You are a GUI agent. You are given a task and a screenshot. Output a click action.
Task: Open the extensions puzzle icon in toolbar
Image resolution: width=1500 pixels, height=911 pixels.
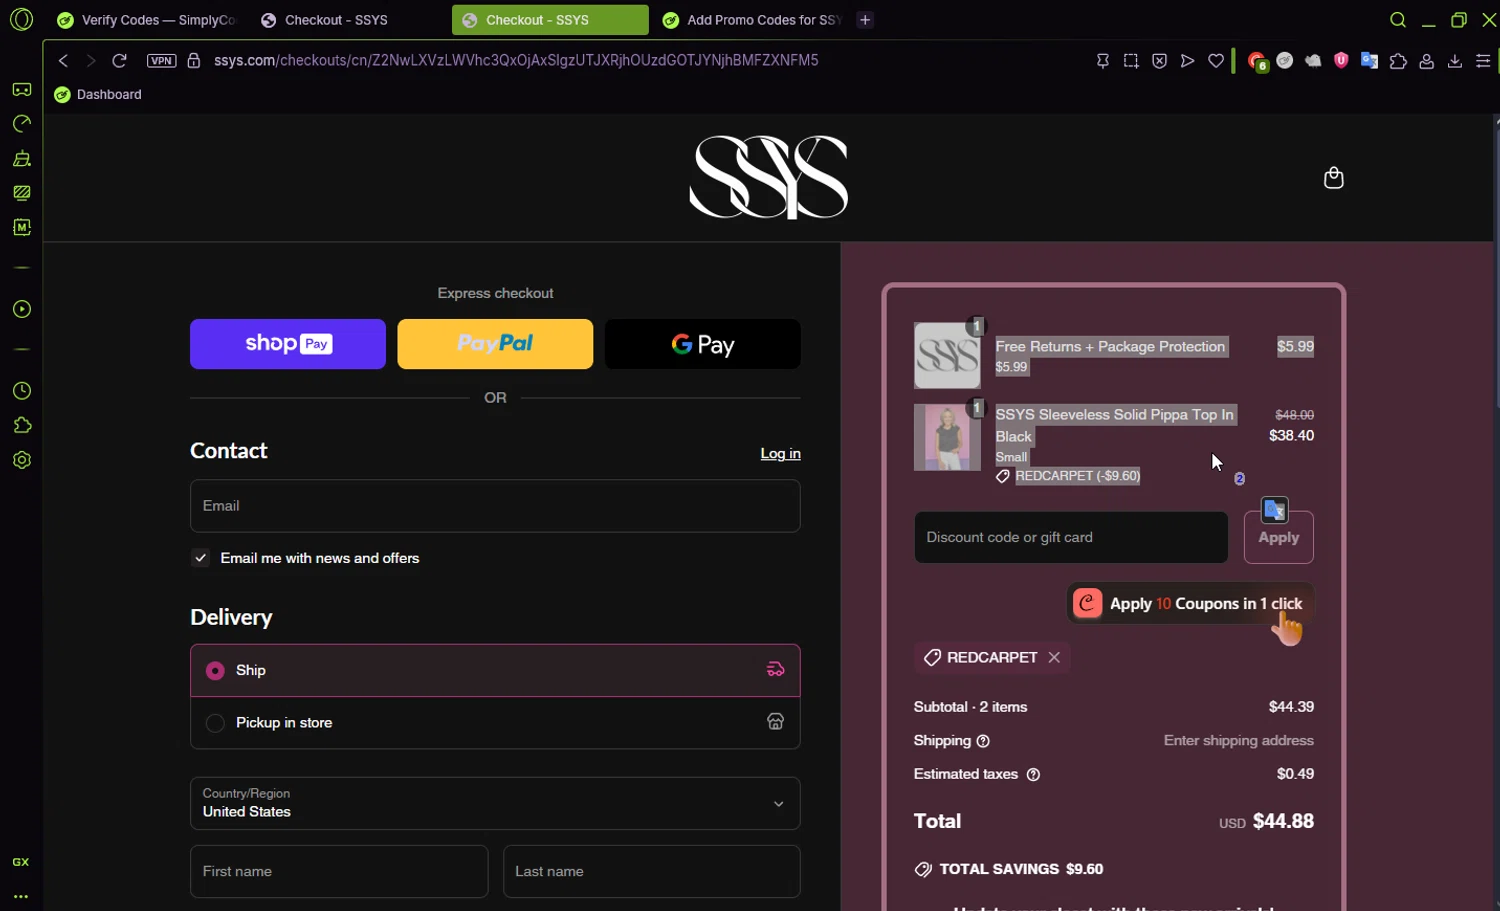click(x=1398, y=61)
